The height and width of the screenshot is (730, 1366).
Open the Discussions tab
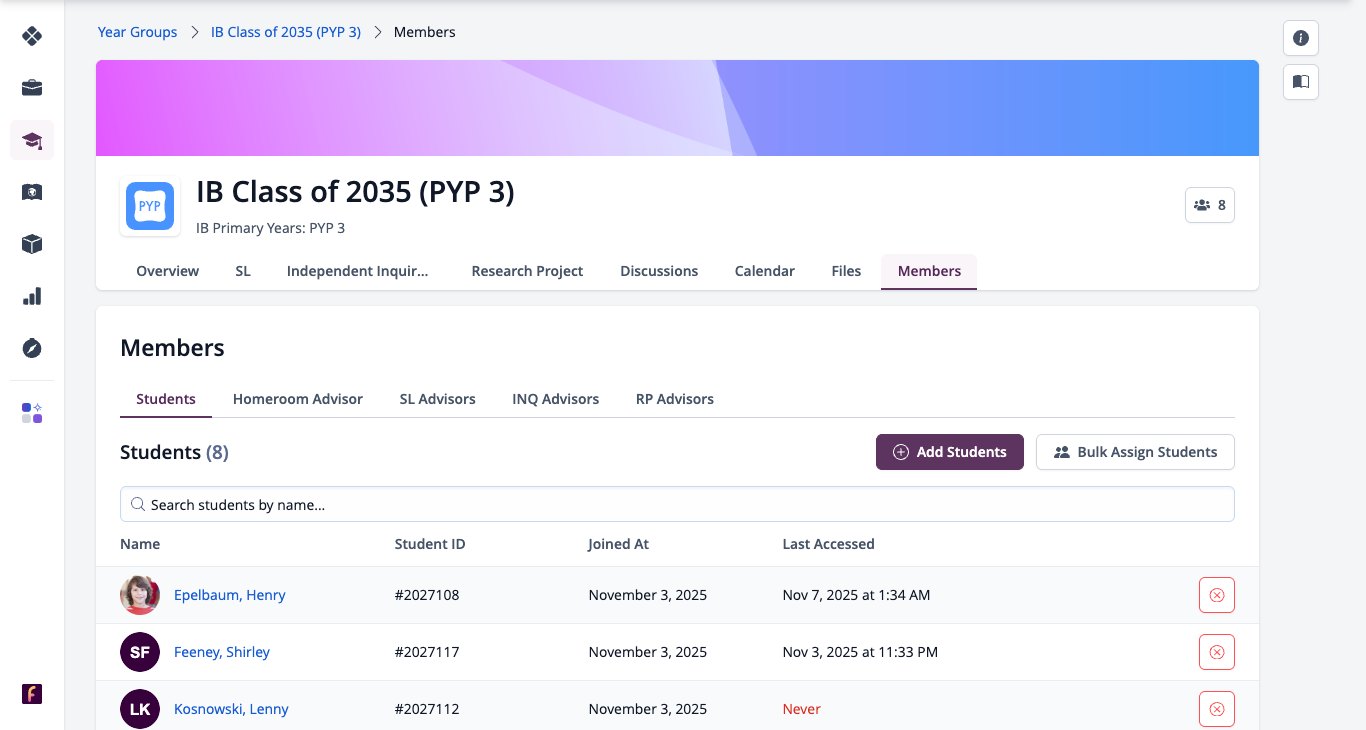point(659,271)
